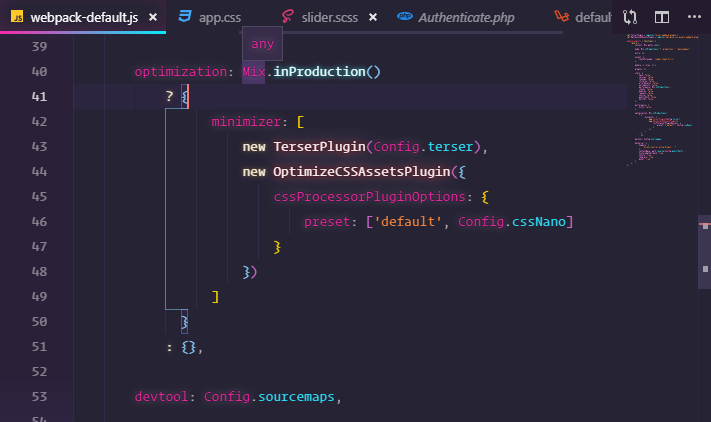Click the matching closing brace on line 50
Screen dimensions: 711x422
[185, 321]
